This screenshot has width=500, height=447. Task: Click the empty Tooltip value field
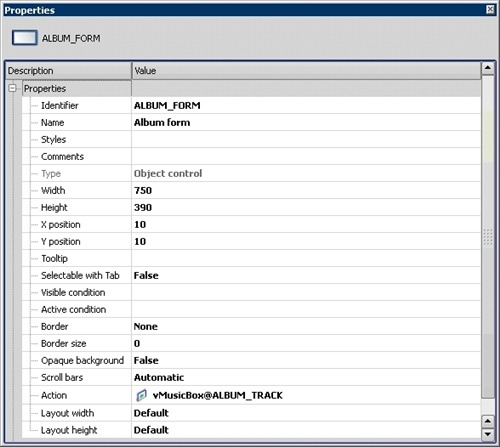click(x=306, y=259)
